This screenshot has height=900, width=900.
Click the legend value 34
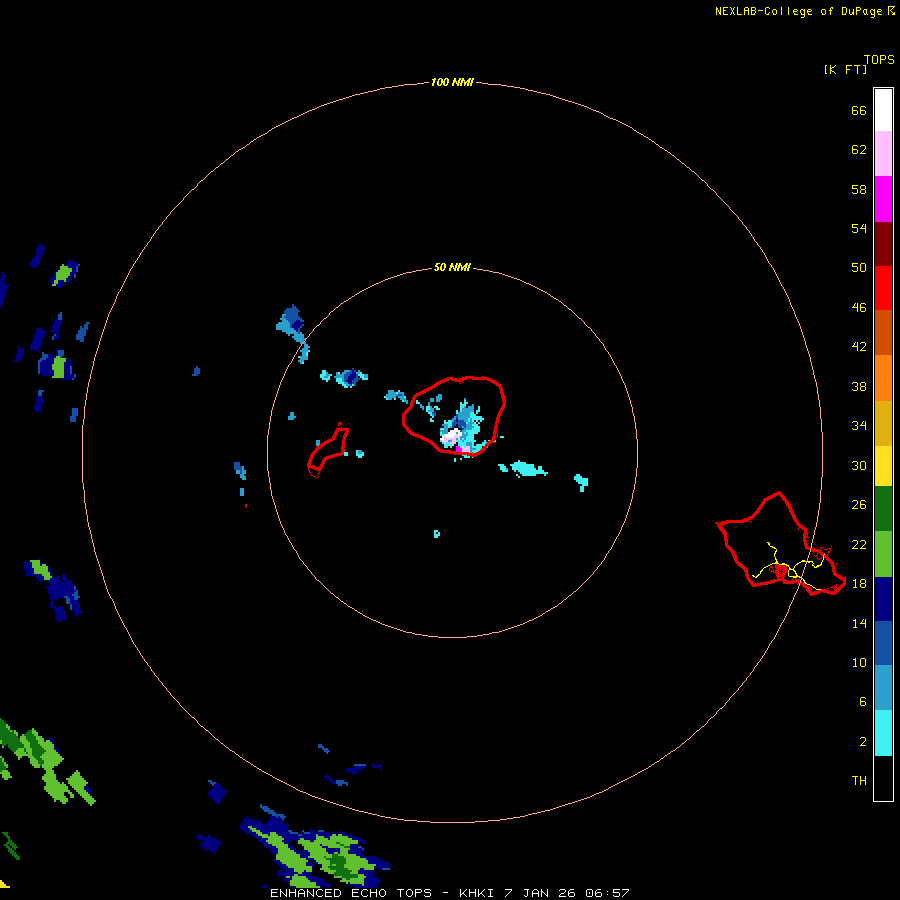pos(859,425)
